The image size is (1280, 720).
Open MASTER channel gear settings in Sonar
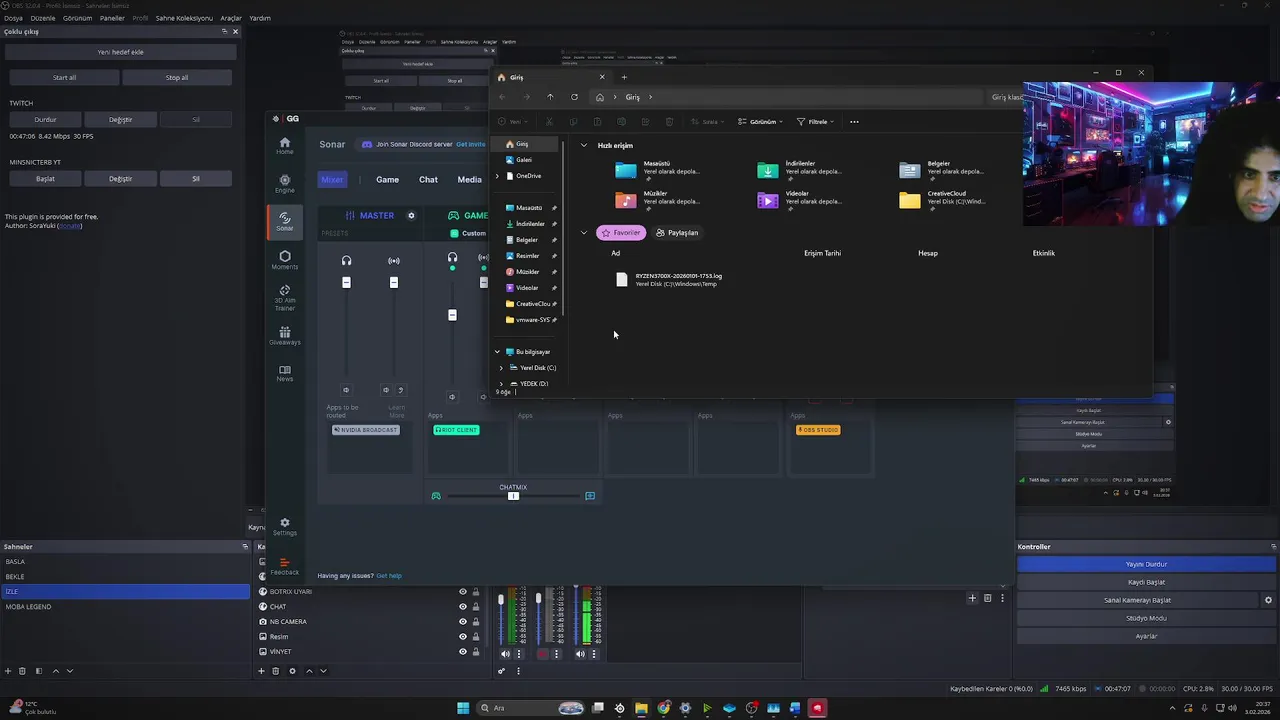[x=411, y=215]
